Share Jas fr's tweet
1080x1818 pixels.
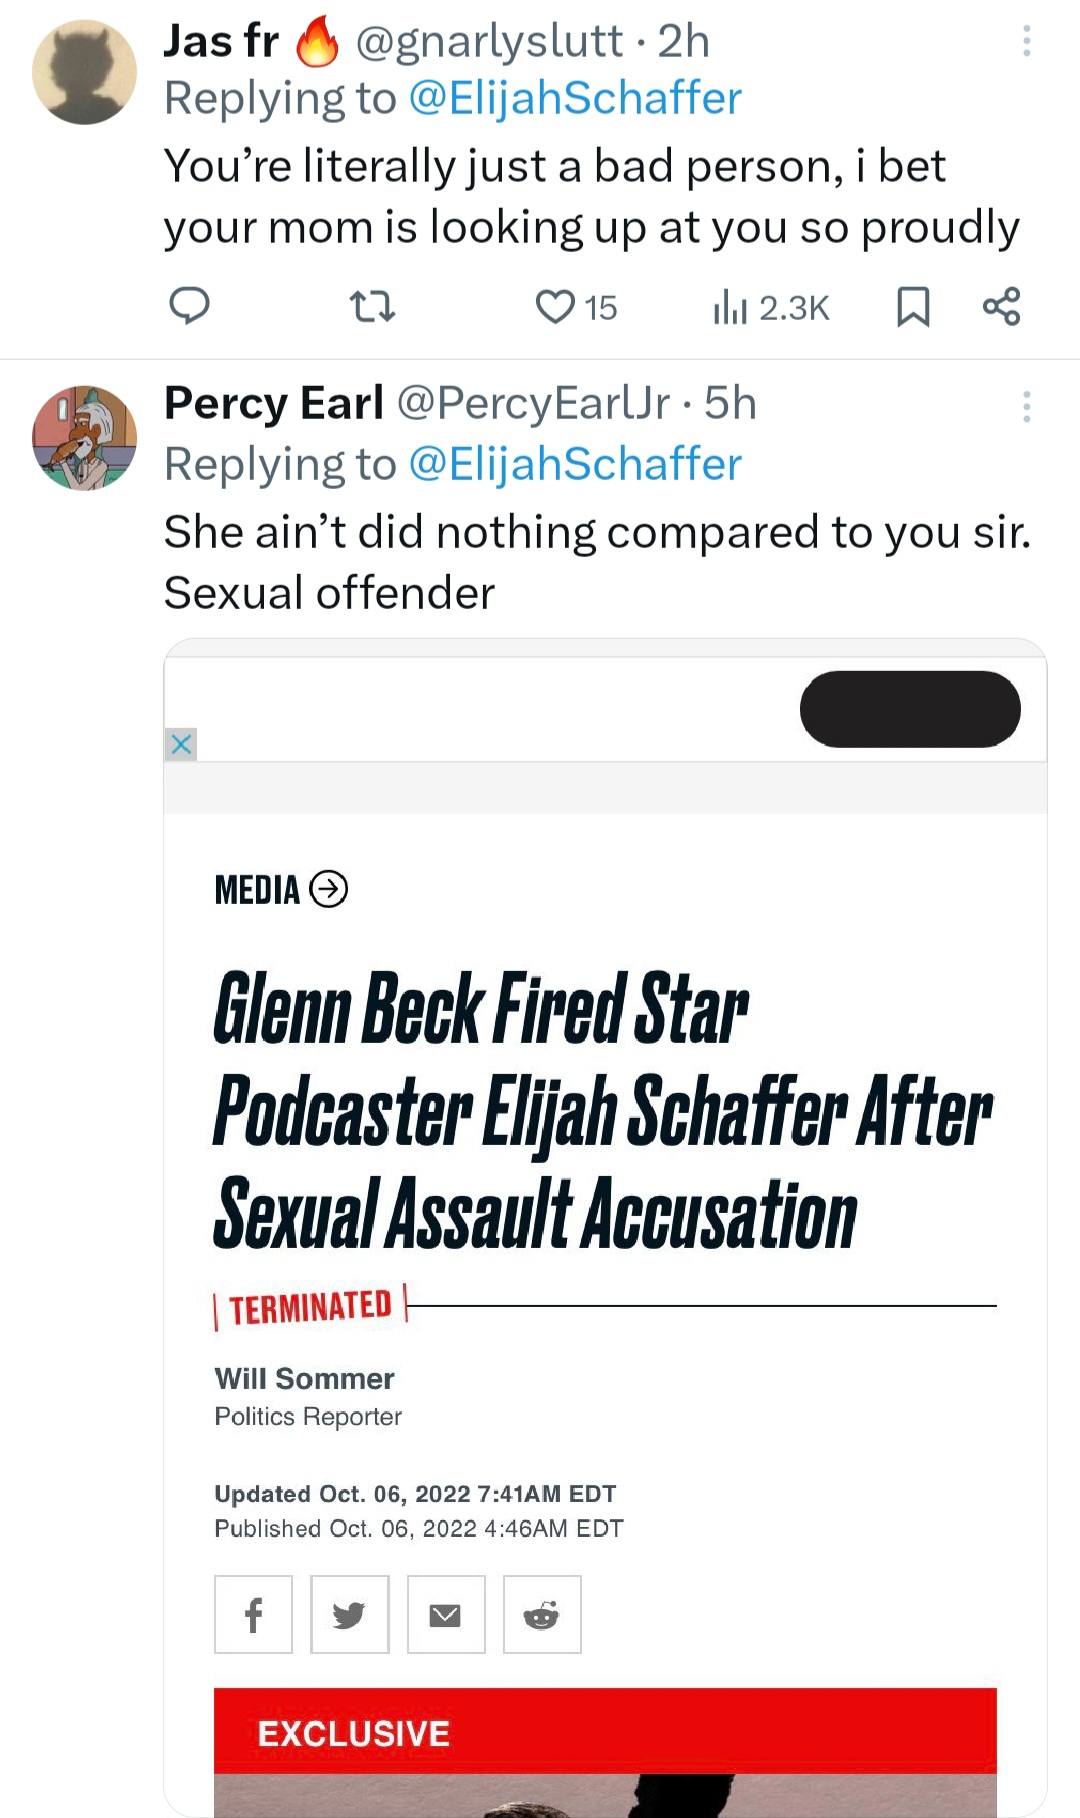pyautogui.click(x=1001, y=306)
